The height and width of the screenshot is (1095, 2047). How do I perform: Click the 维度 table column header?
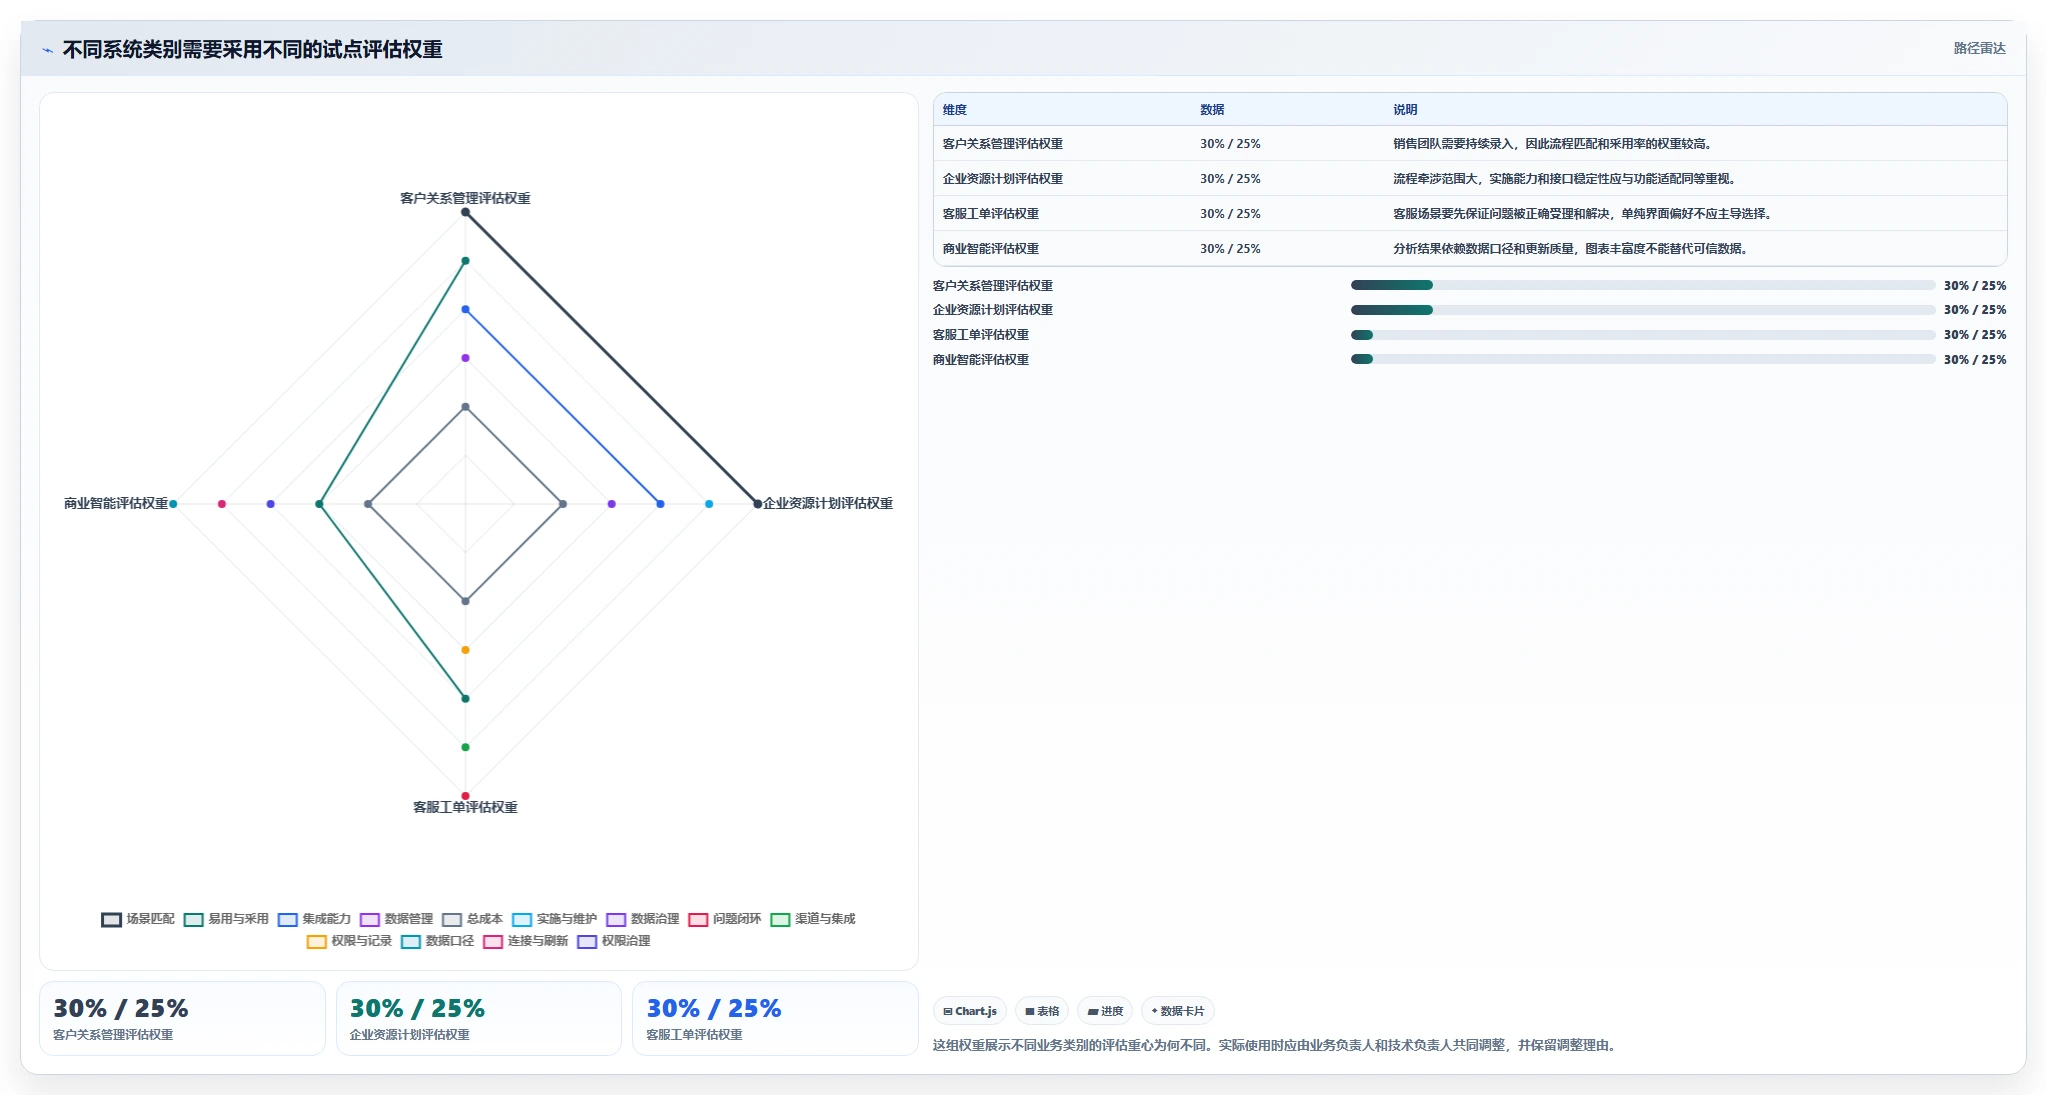click(955, 110)
